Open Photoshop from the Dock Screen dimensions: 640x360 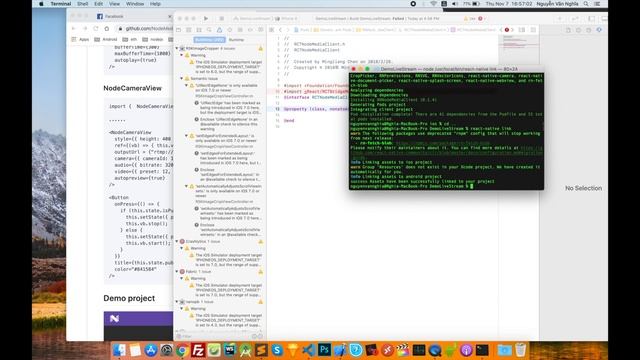[324, 350]
